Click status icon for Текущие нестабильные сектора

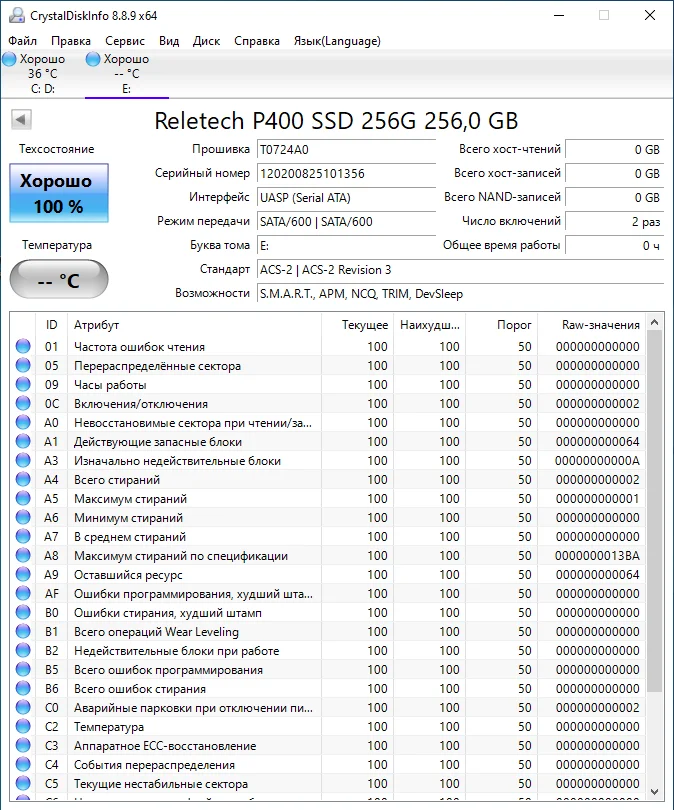(x=23, y=783)
